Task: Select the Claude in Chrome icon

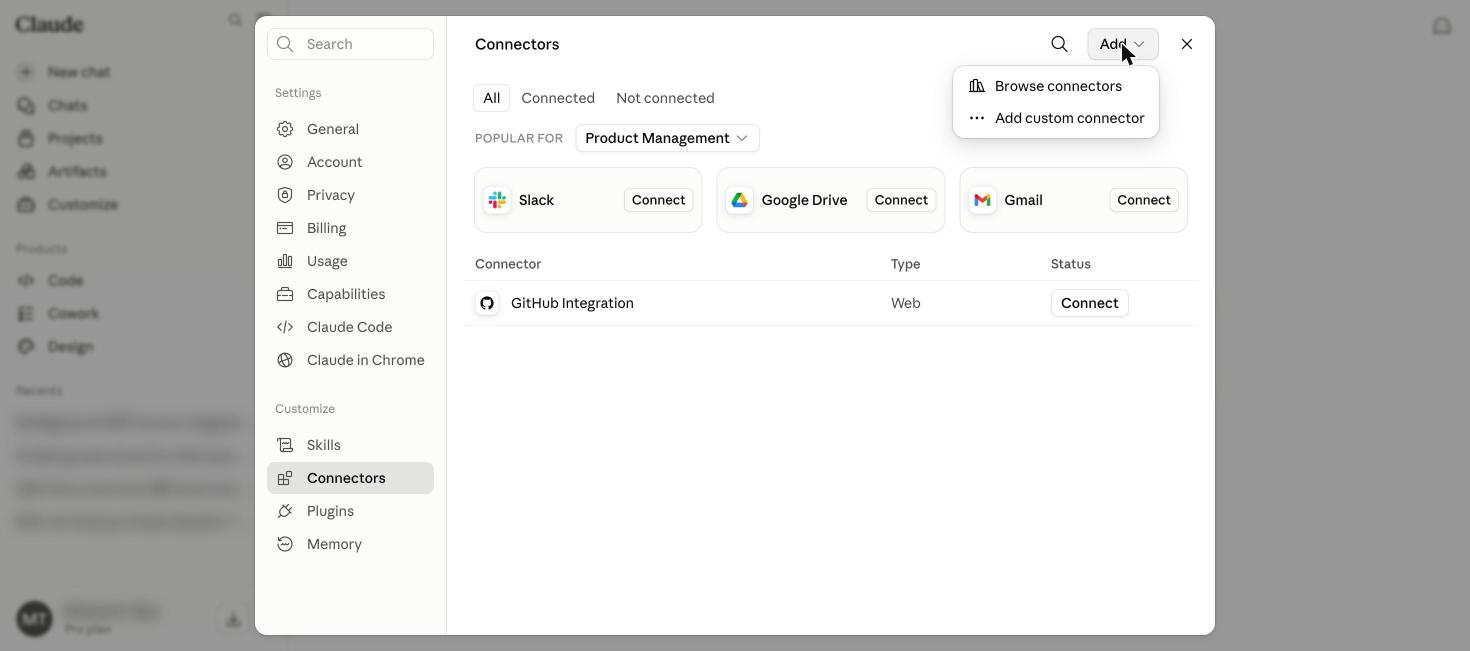Action: pos(285,360)
